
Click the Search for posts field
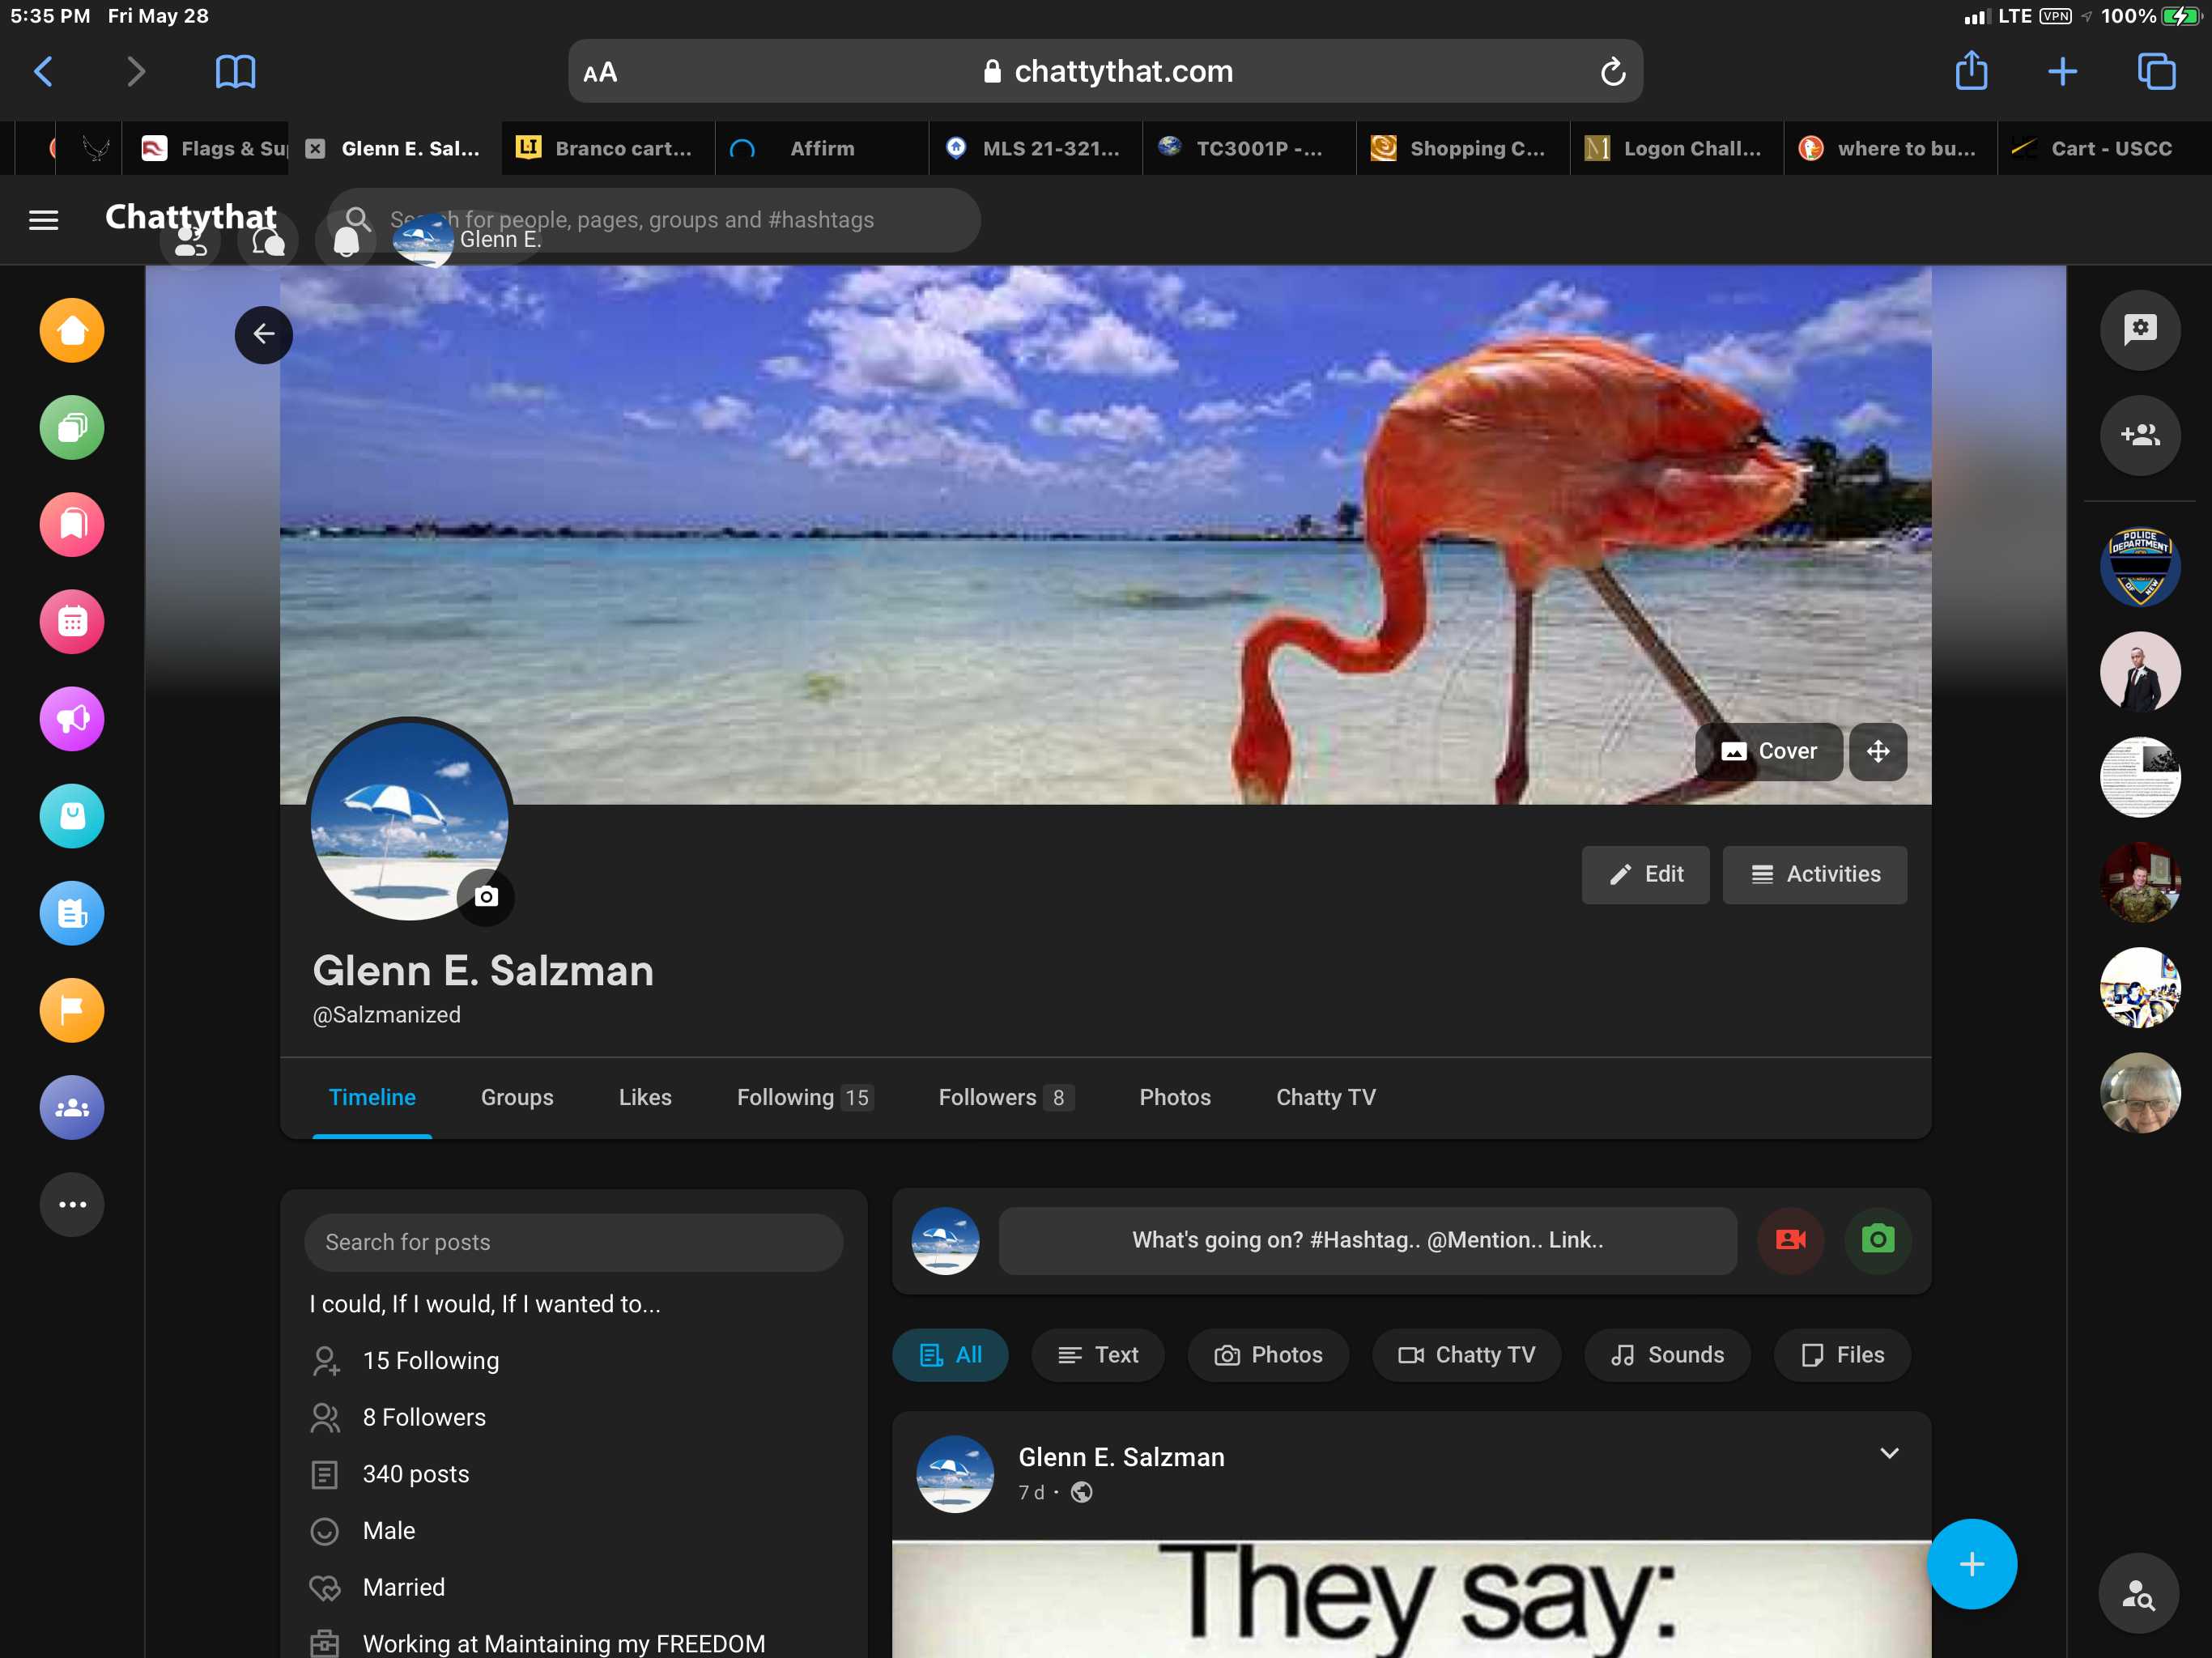[x=573, y=1241]
